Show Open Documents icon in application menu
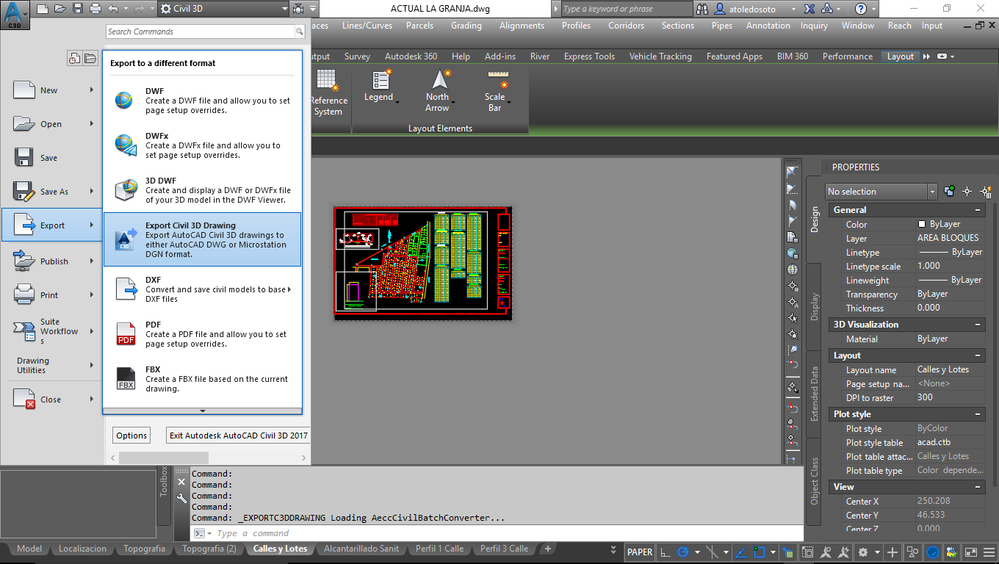The image size is (999, 564). tap(90, 59)
